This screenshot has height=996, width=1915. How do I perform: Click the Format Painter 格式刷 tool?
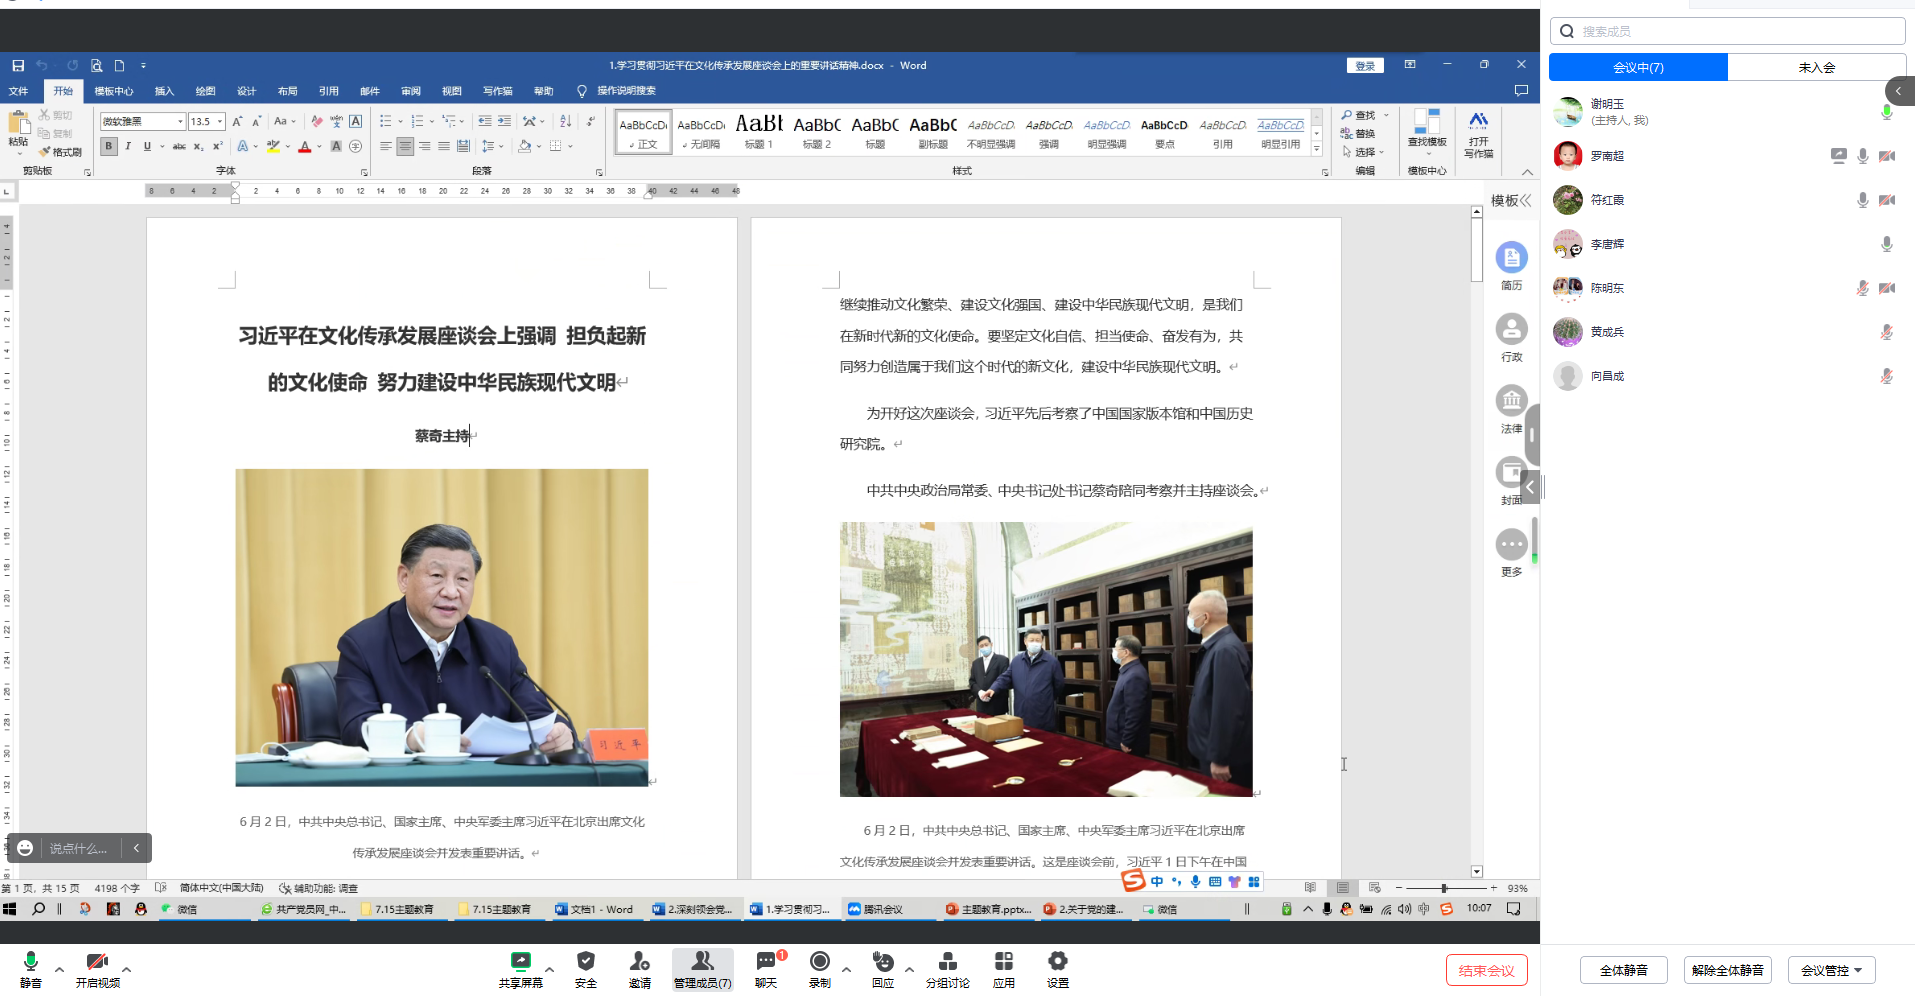61,152
